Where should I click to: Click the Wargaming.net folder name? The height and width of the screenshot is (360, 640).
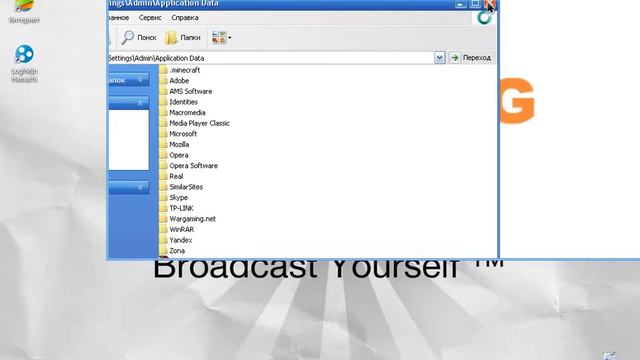point(192,219)
